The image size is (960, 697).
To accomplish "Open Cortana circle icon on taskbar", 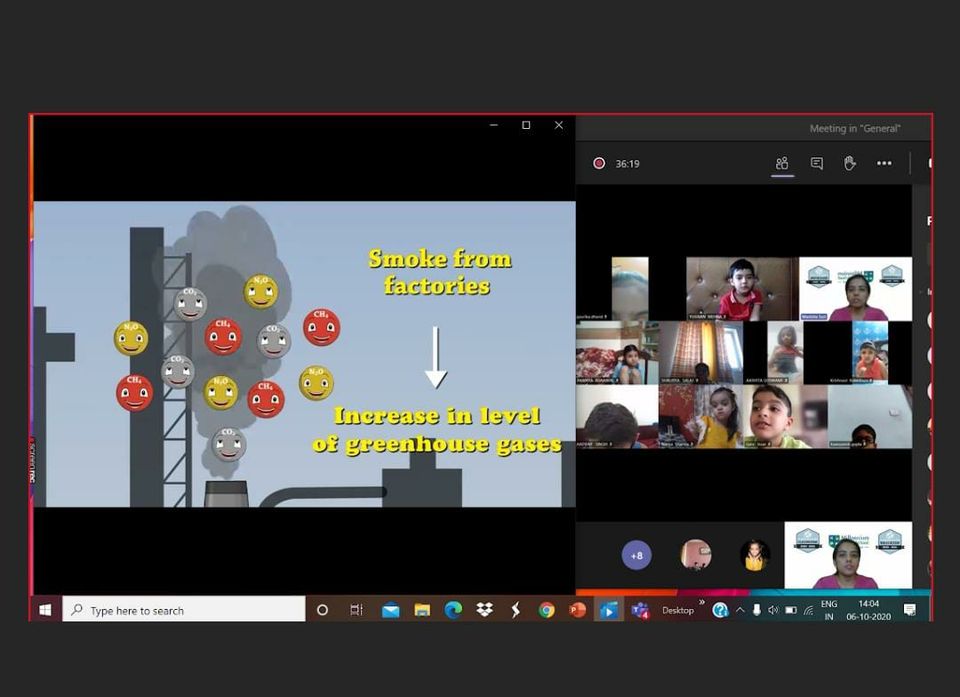I will click(x=322, y=610).
